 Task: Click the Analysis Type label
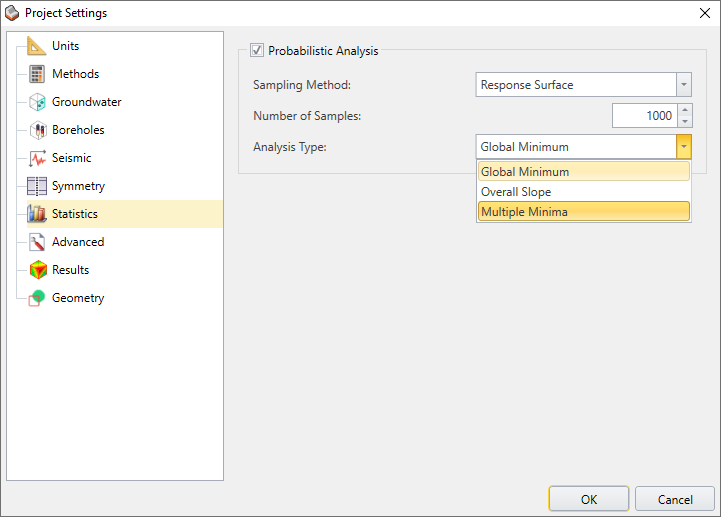click(290, 147)
